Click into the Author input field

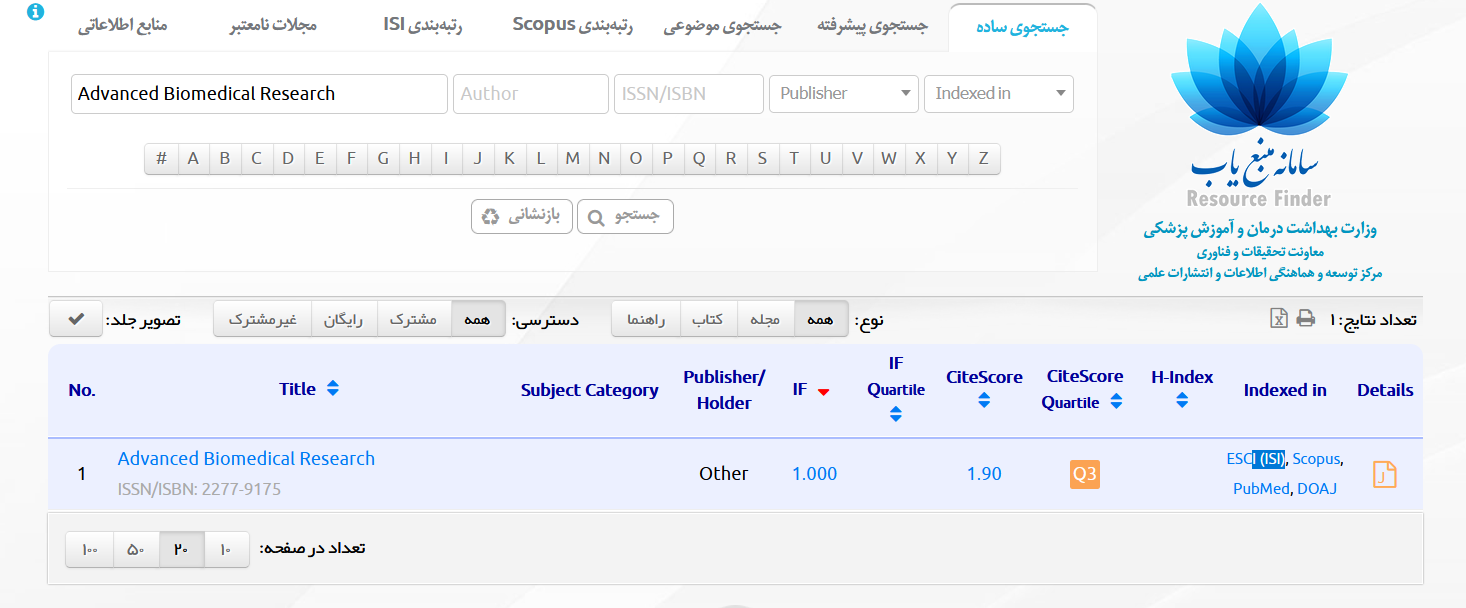point(530,94)
